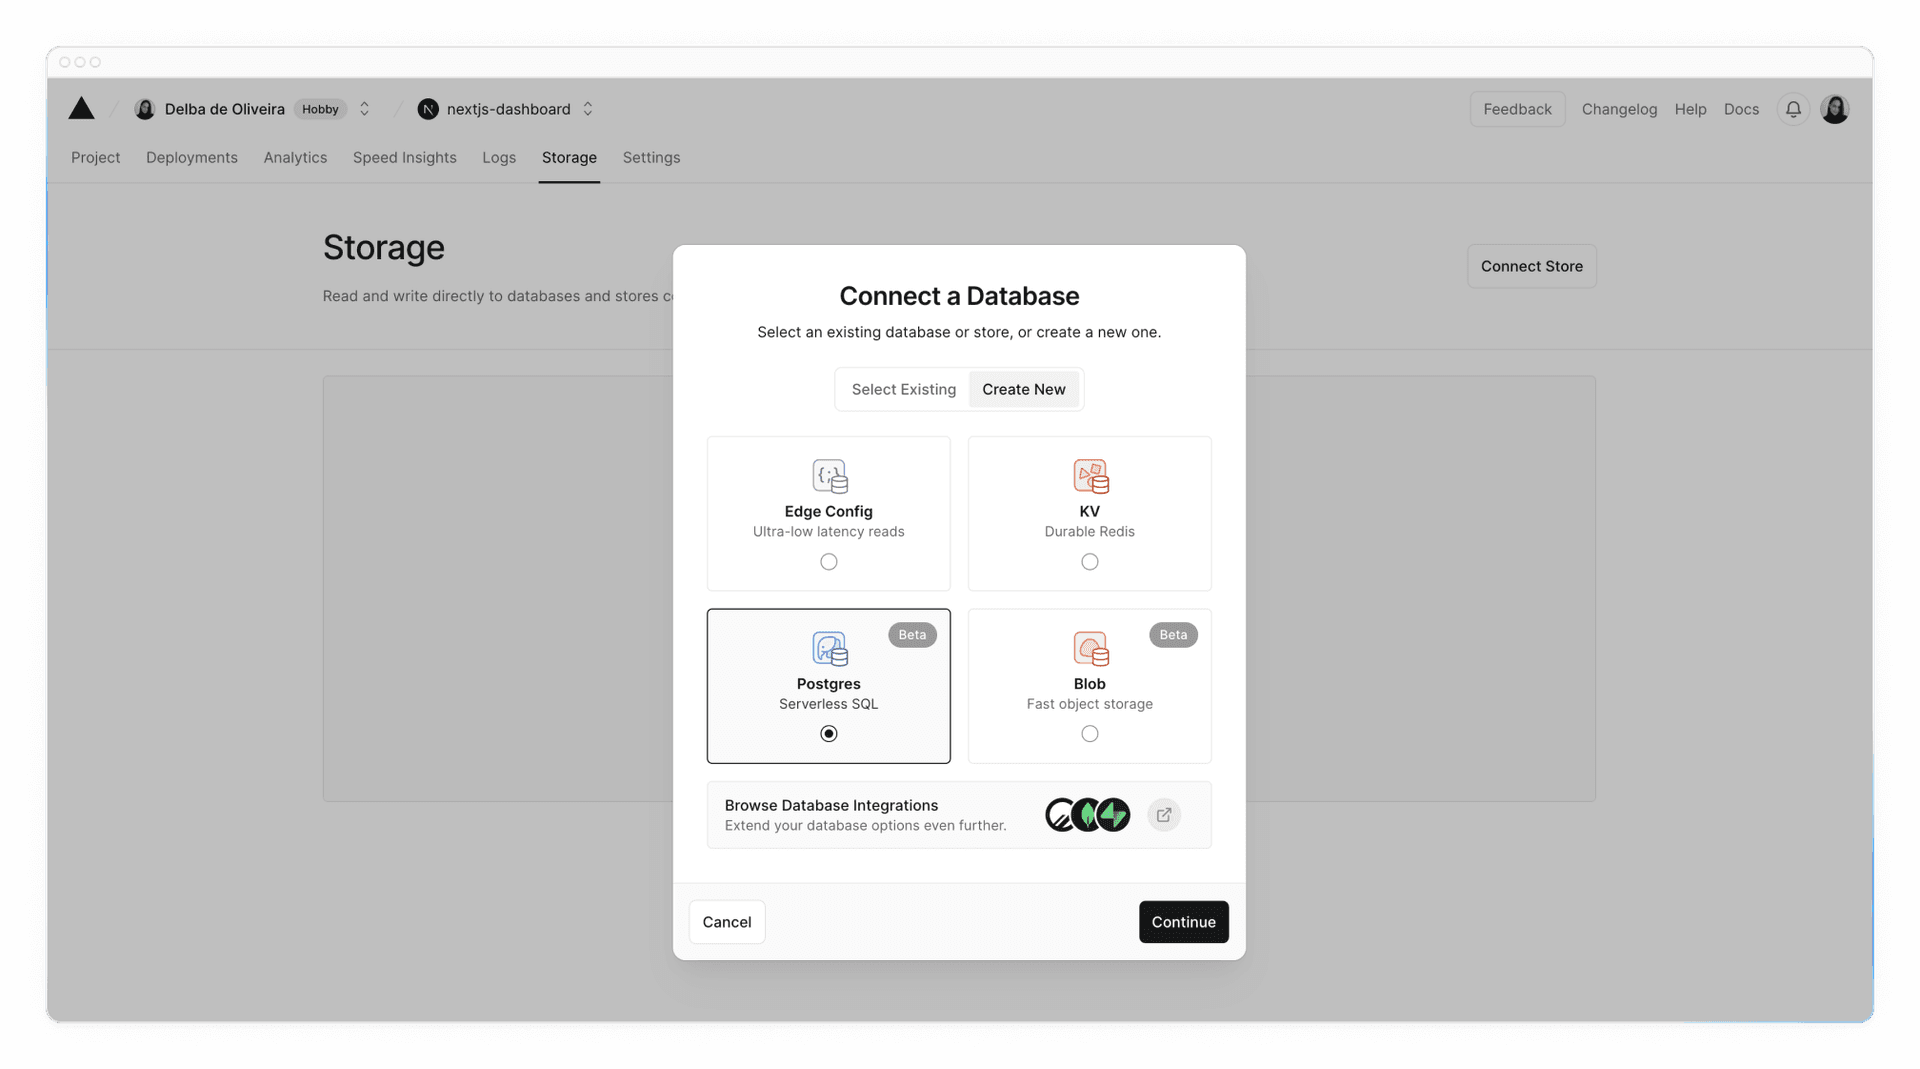This screenshot has width=1920, height=1069.
Task: Open the Analytics tab
Action: coord(295,157)
